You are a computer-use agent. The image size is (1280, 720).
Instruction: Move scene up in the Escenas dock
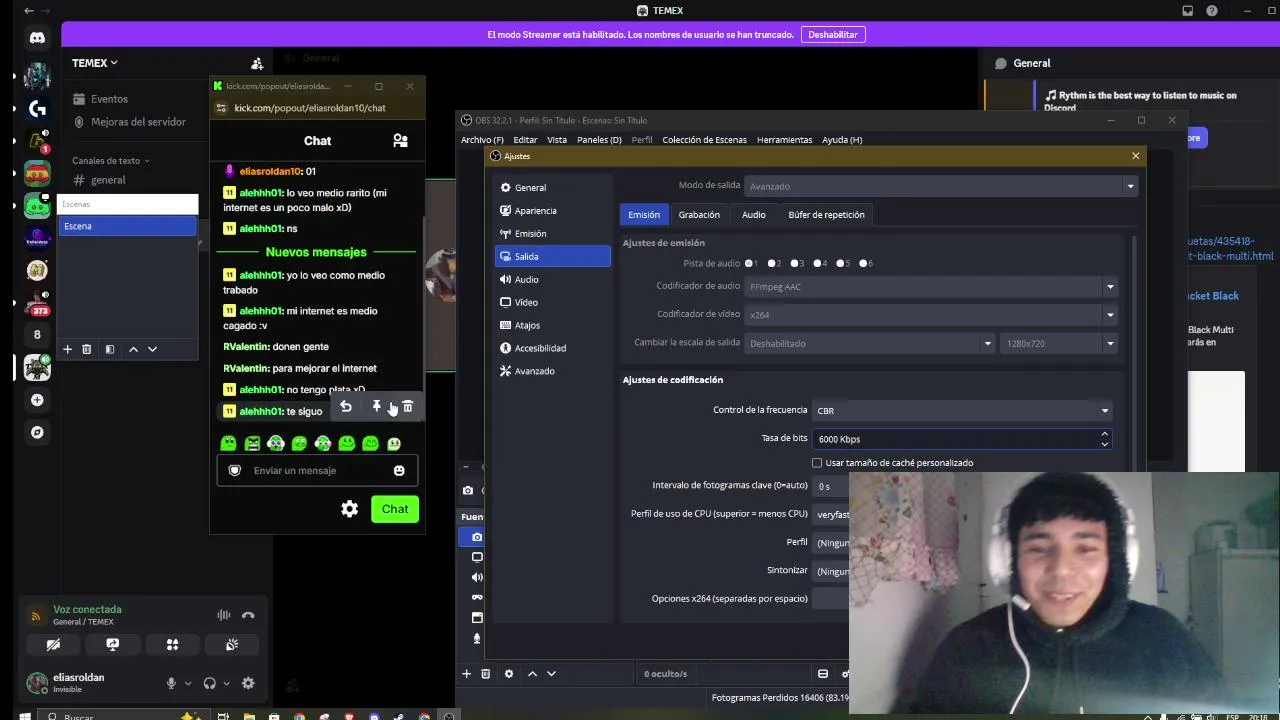click(x=133, y=349)
